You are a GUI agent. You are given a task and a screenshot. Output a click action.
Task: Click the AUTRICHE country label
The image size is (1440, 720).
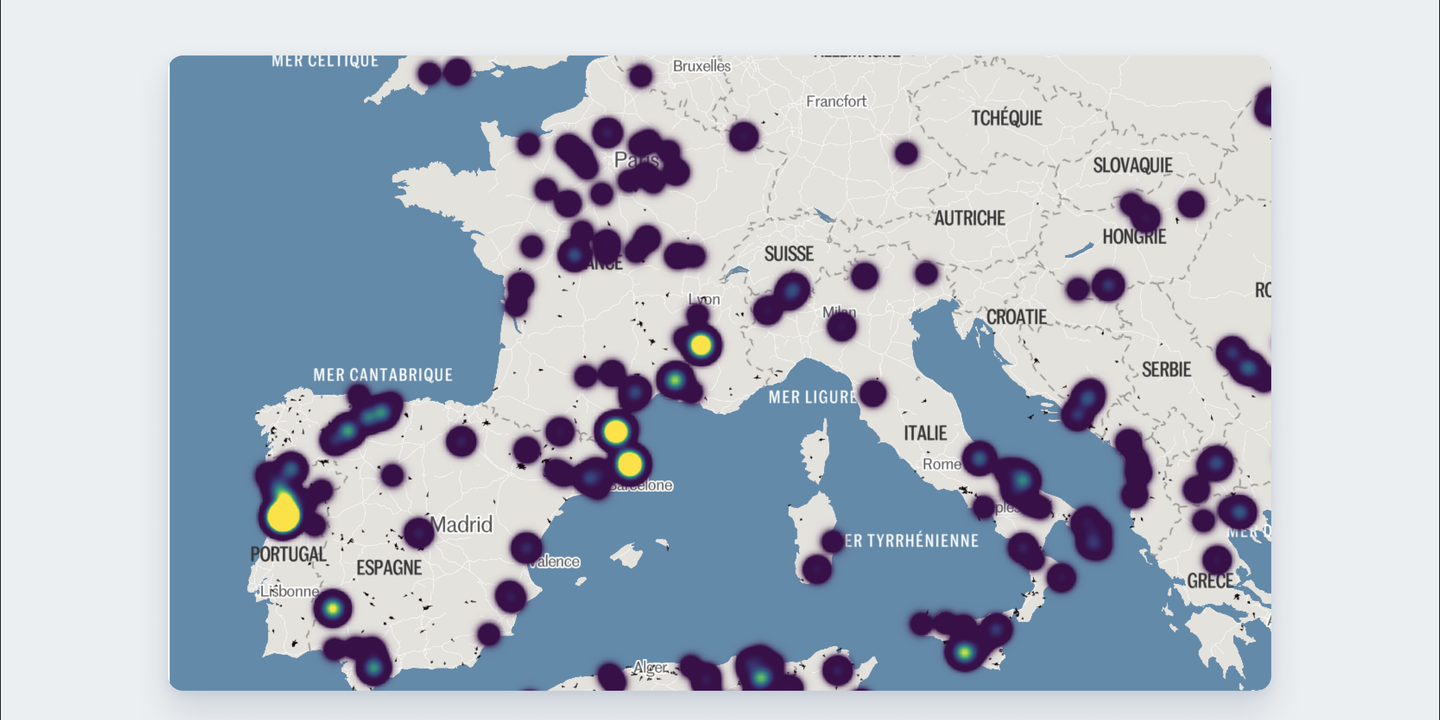point(970,217)
